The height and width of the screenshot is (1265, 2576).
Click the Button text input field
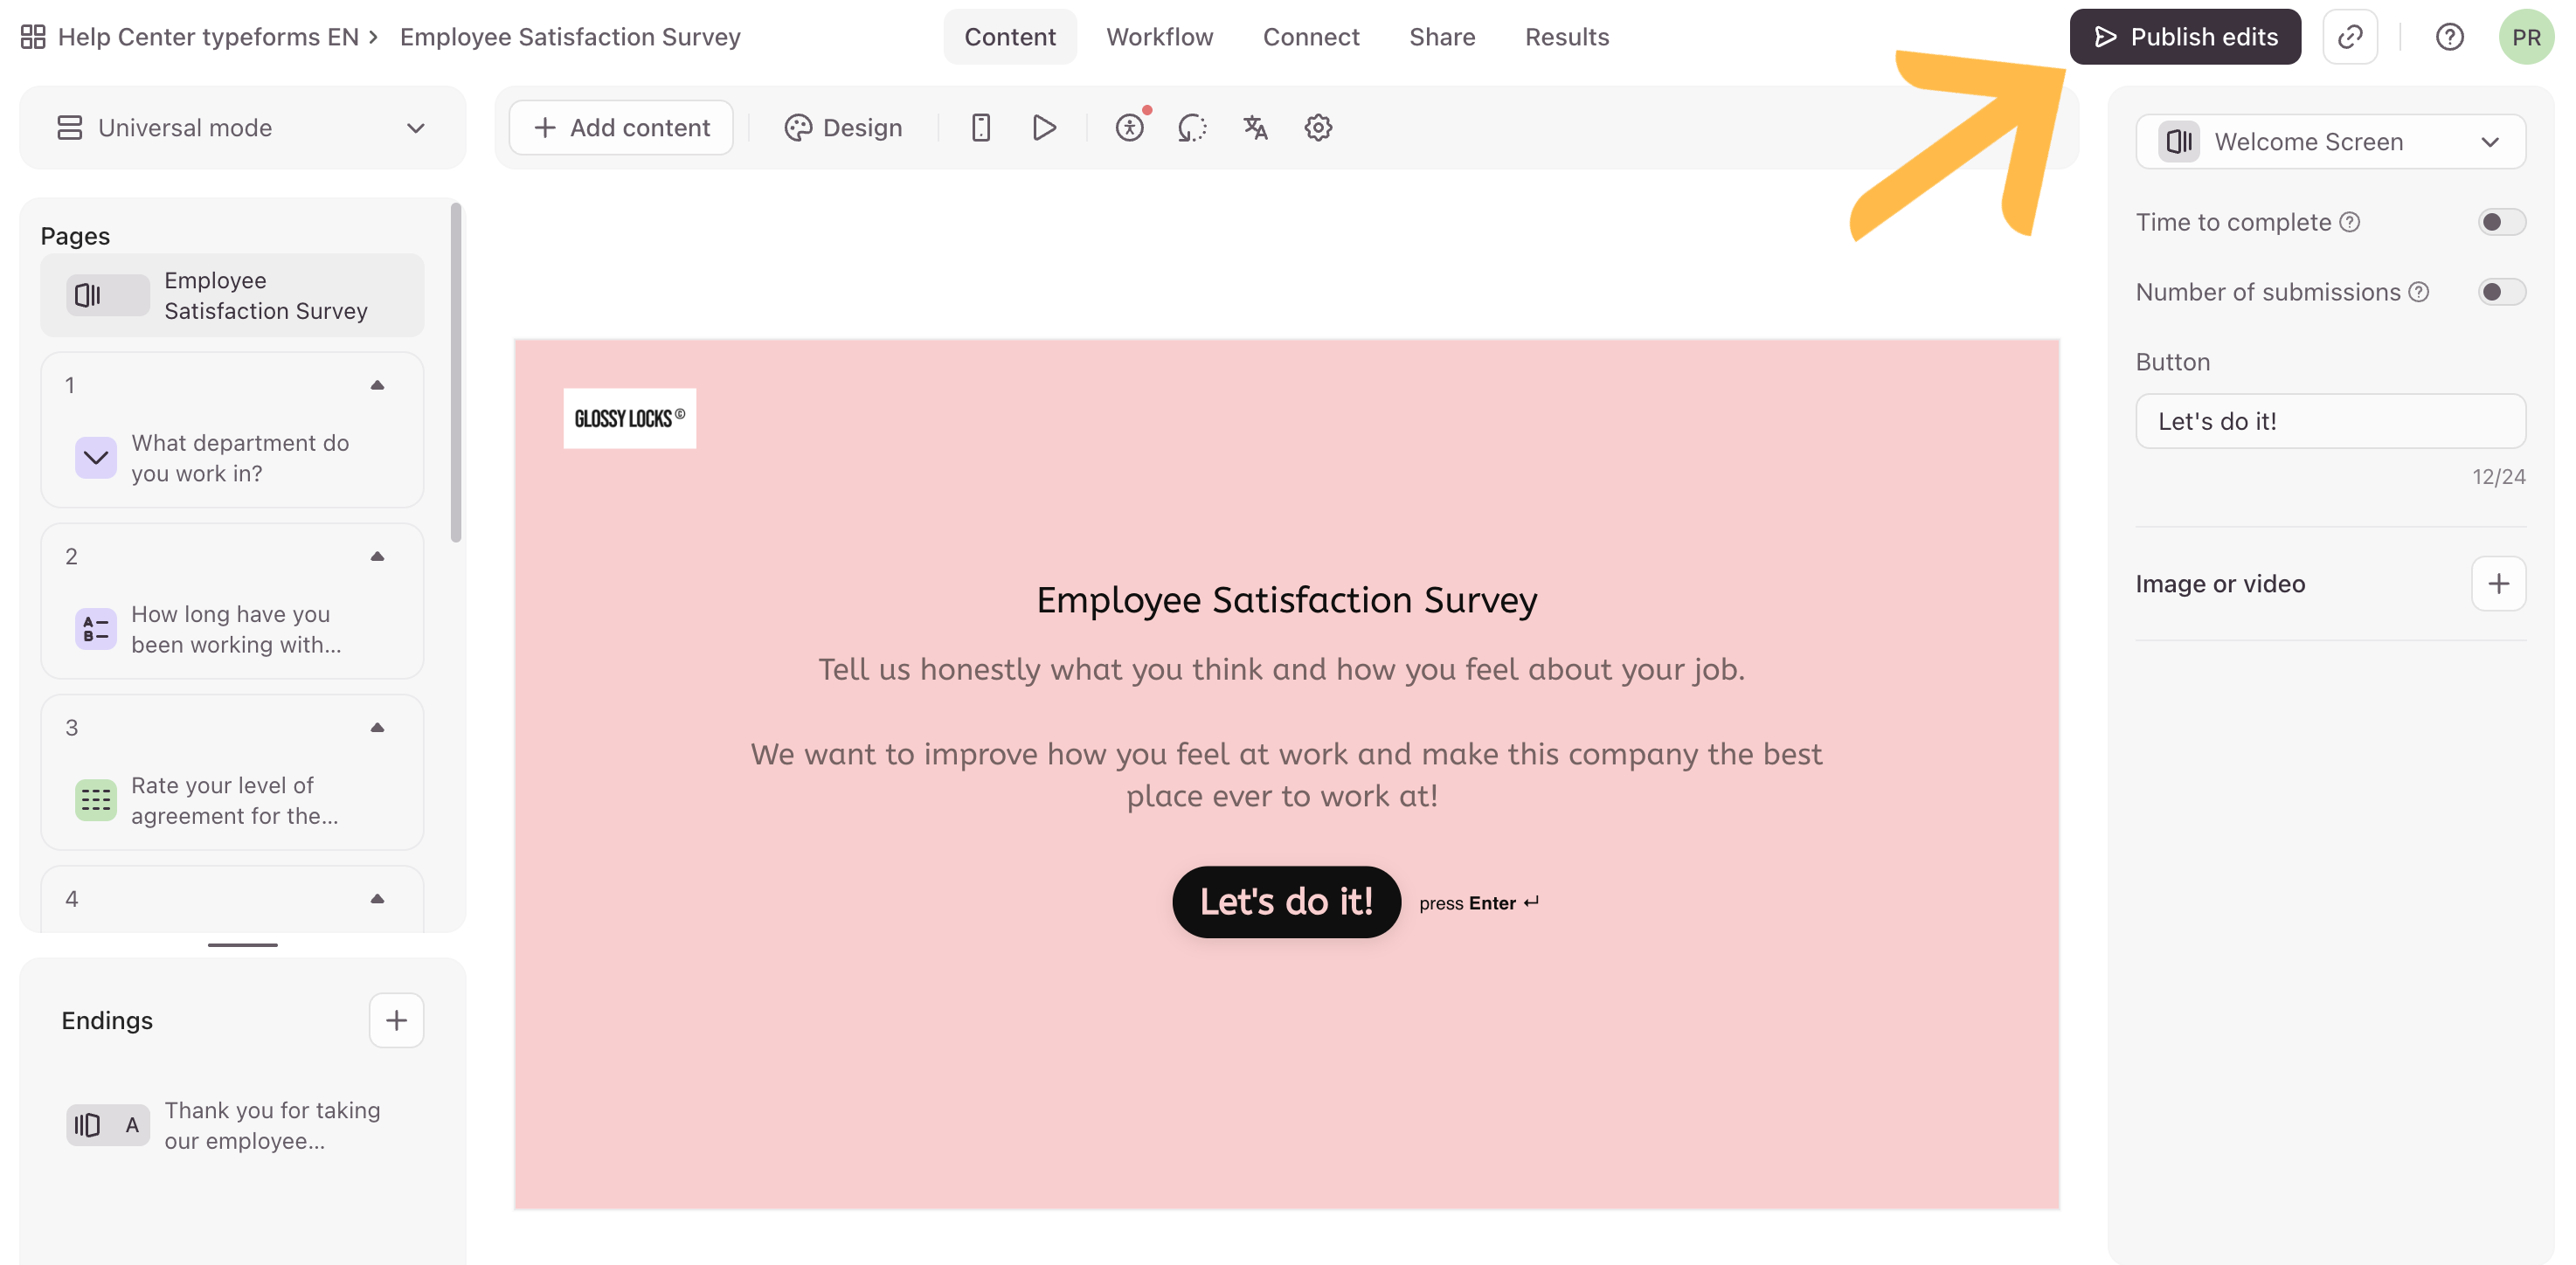pos(2330,421)
